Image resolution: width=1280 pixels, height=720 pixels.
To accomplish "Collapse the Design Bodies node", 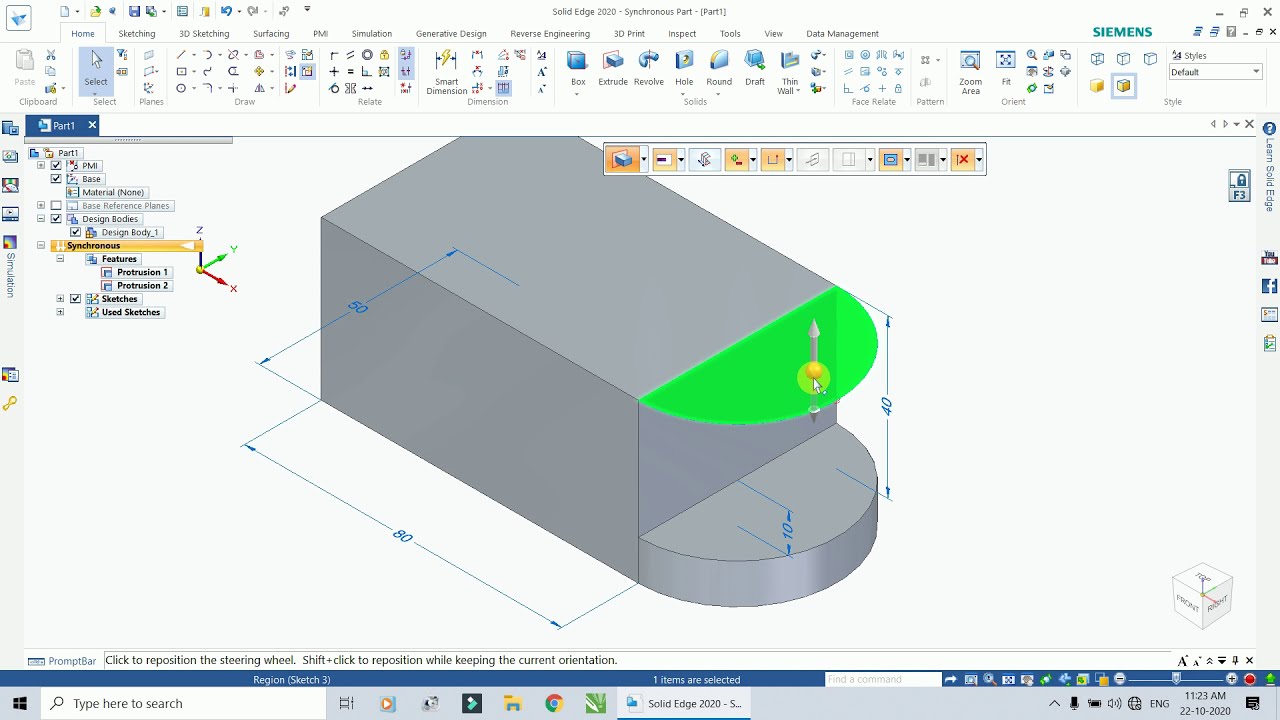I will [41, 219].
